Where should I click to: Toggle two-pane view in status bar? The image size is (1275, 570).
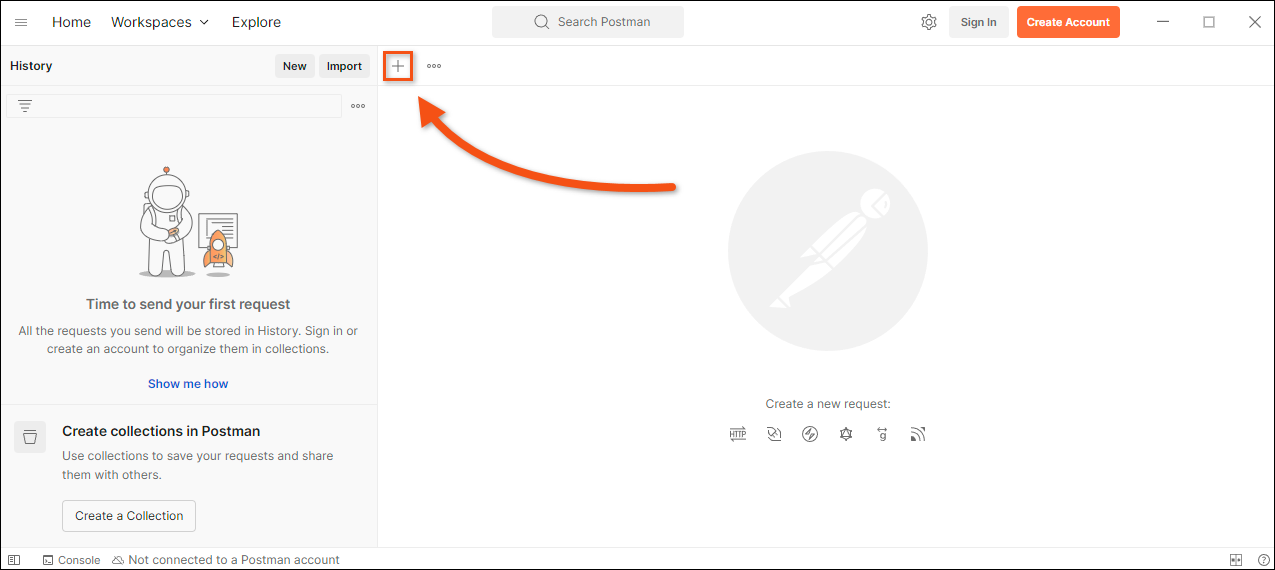[x=1236, y=560]
